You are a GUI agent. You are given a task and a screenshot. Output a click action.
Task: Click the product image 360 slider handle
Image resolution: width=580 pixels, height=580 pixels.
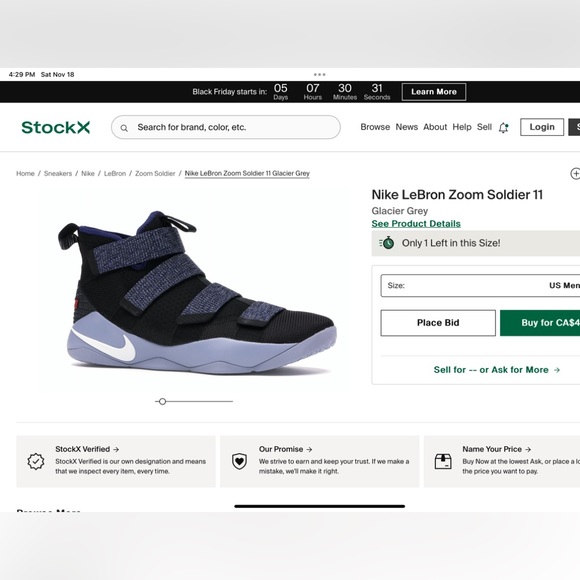(162, 401)
